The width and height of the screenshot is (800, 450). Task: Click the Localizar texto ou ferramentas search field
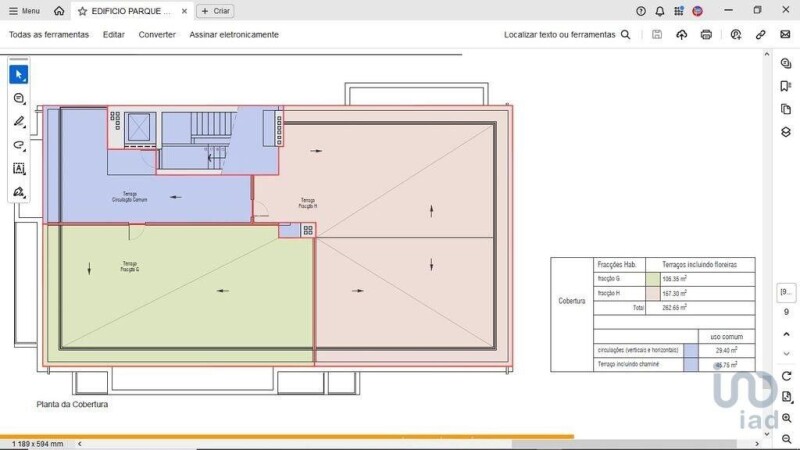[x=567, y=34]
